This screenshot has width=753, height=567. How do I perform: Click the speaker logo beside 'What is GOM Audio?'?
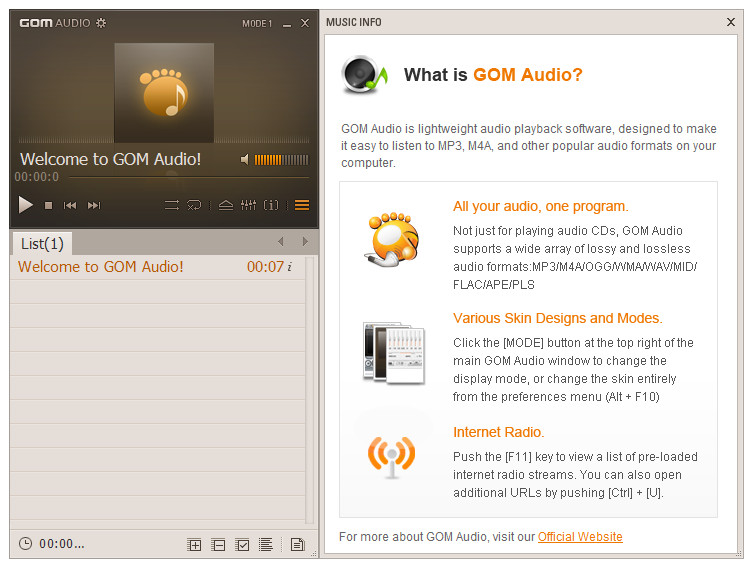pyautogui.click(x=364, y=74)
